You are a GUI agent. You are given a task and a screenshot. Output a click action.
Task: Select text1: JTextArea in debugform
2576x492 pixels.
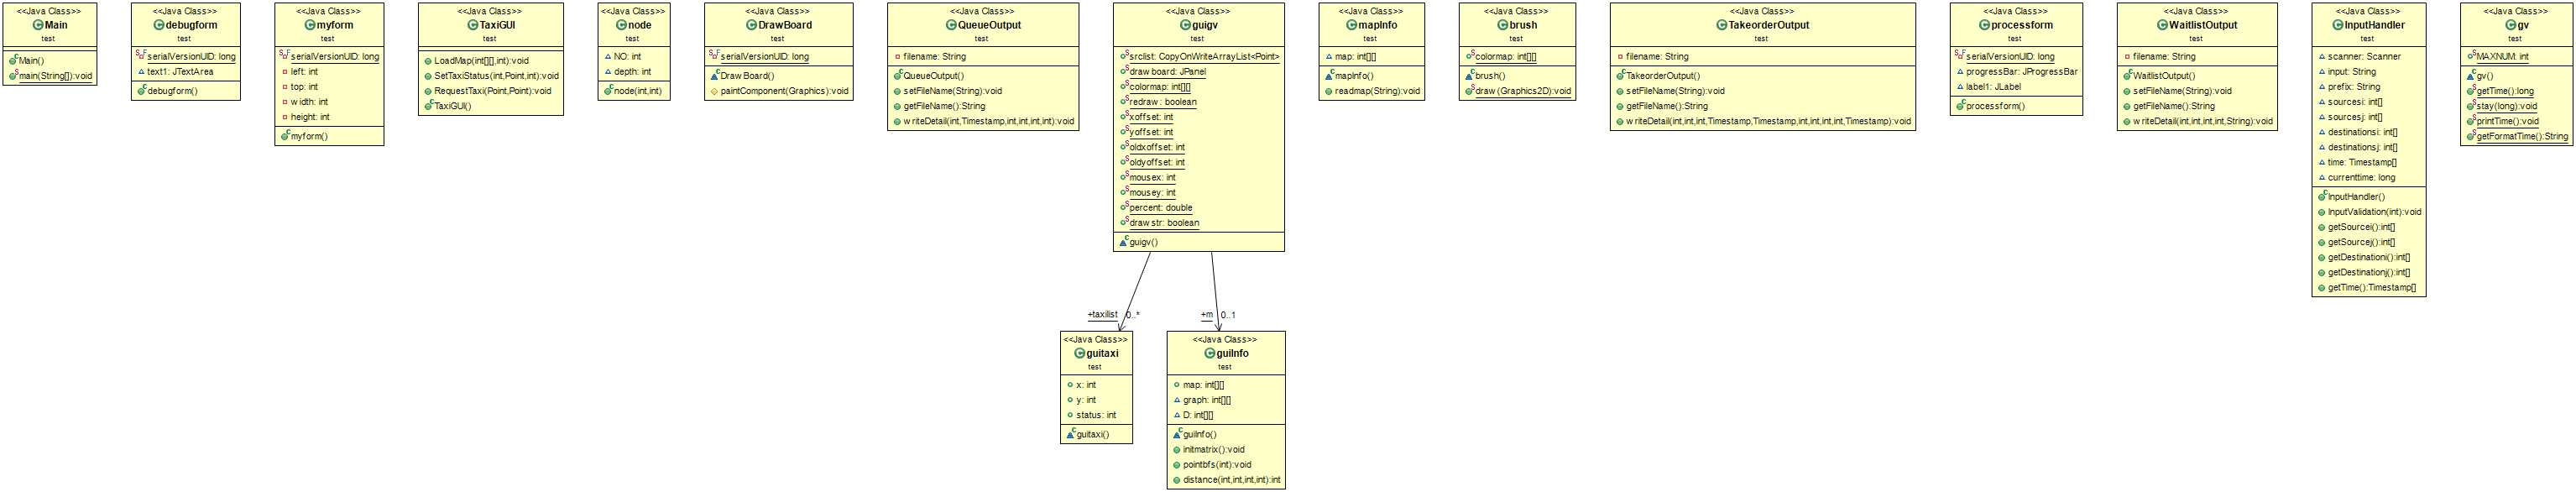click(176, 72)
